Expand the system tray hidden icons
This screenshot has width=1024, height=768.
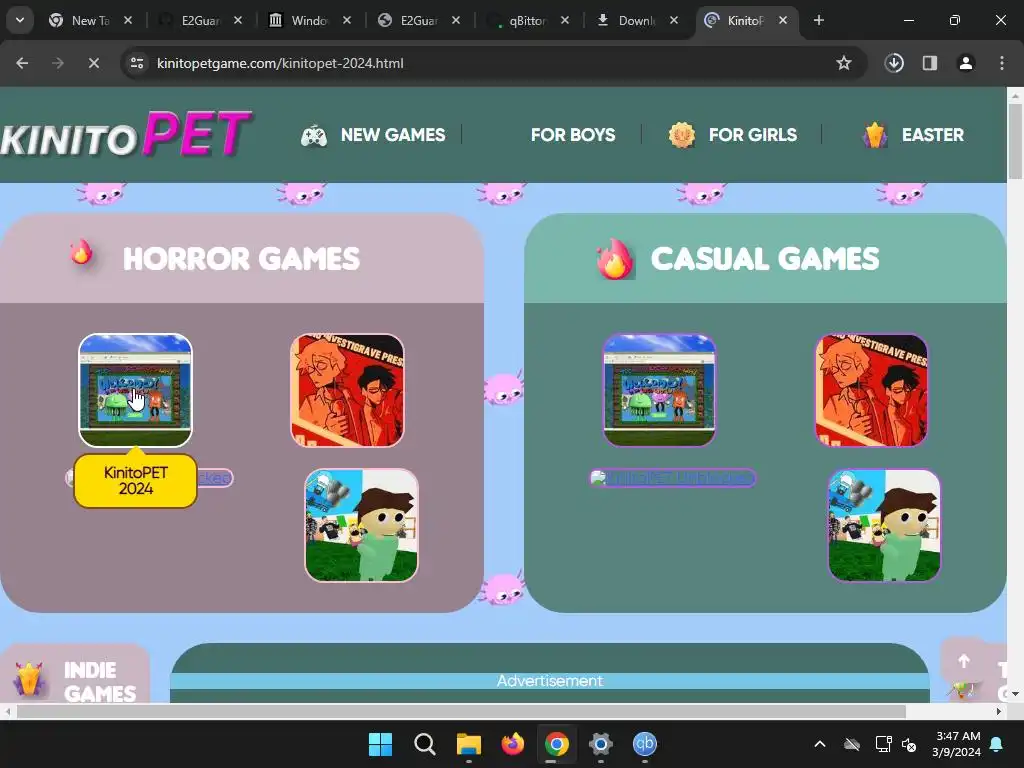tap(820, 744)
